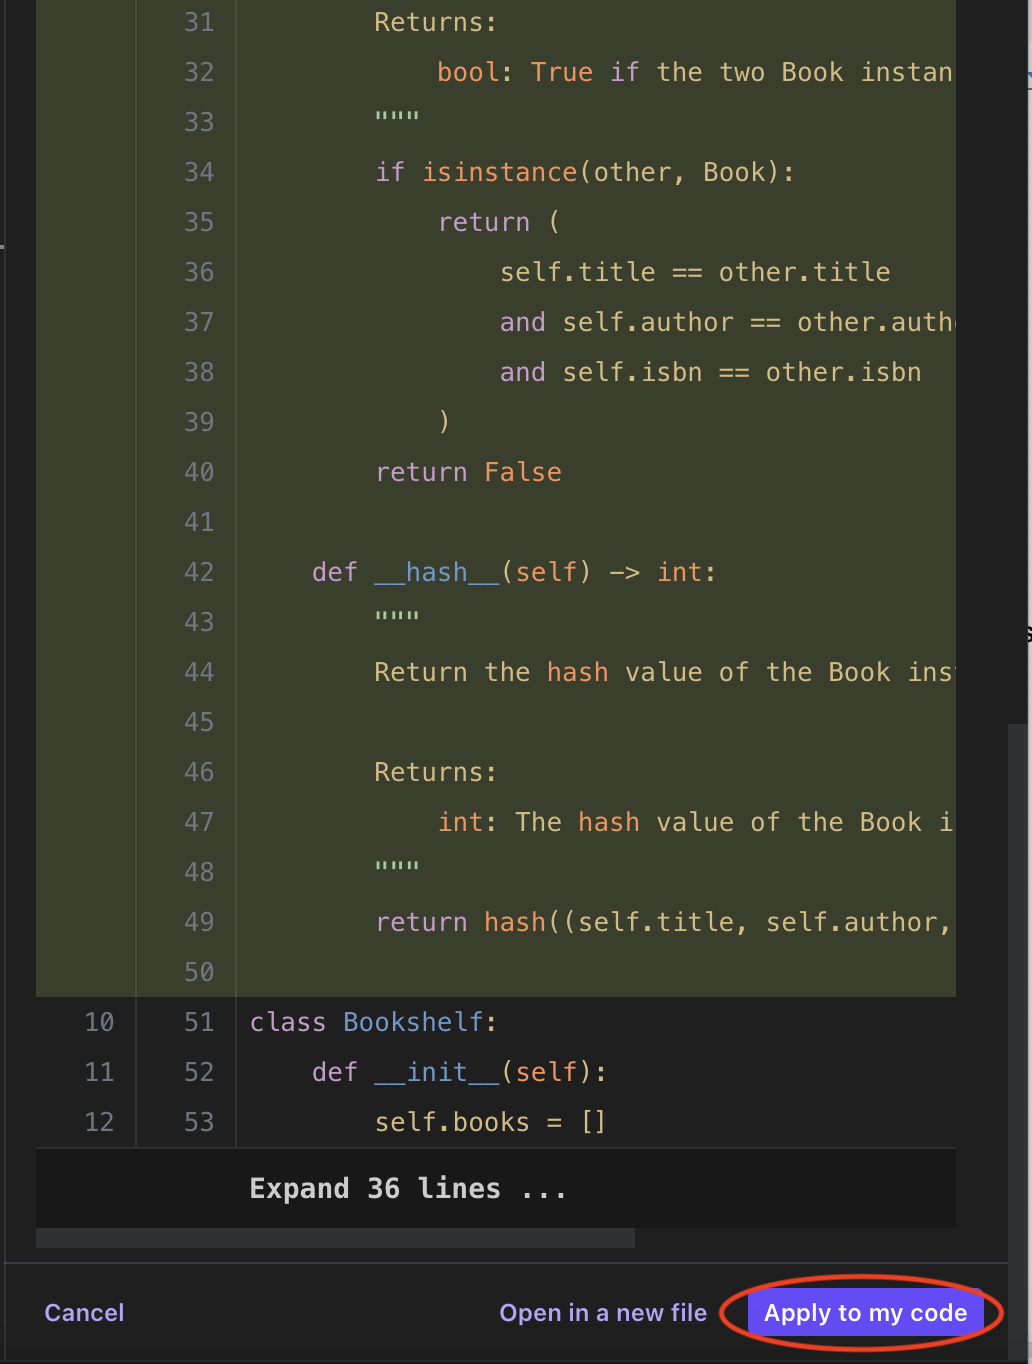Click line 31 'Returns:' text

[435, 22]
